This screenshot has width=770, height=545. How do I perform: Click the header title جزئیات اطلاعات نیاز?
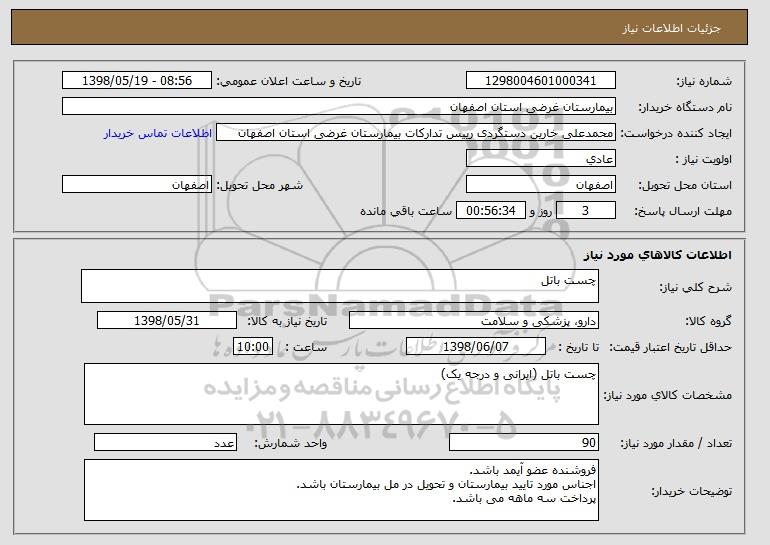coord(671,28)
